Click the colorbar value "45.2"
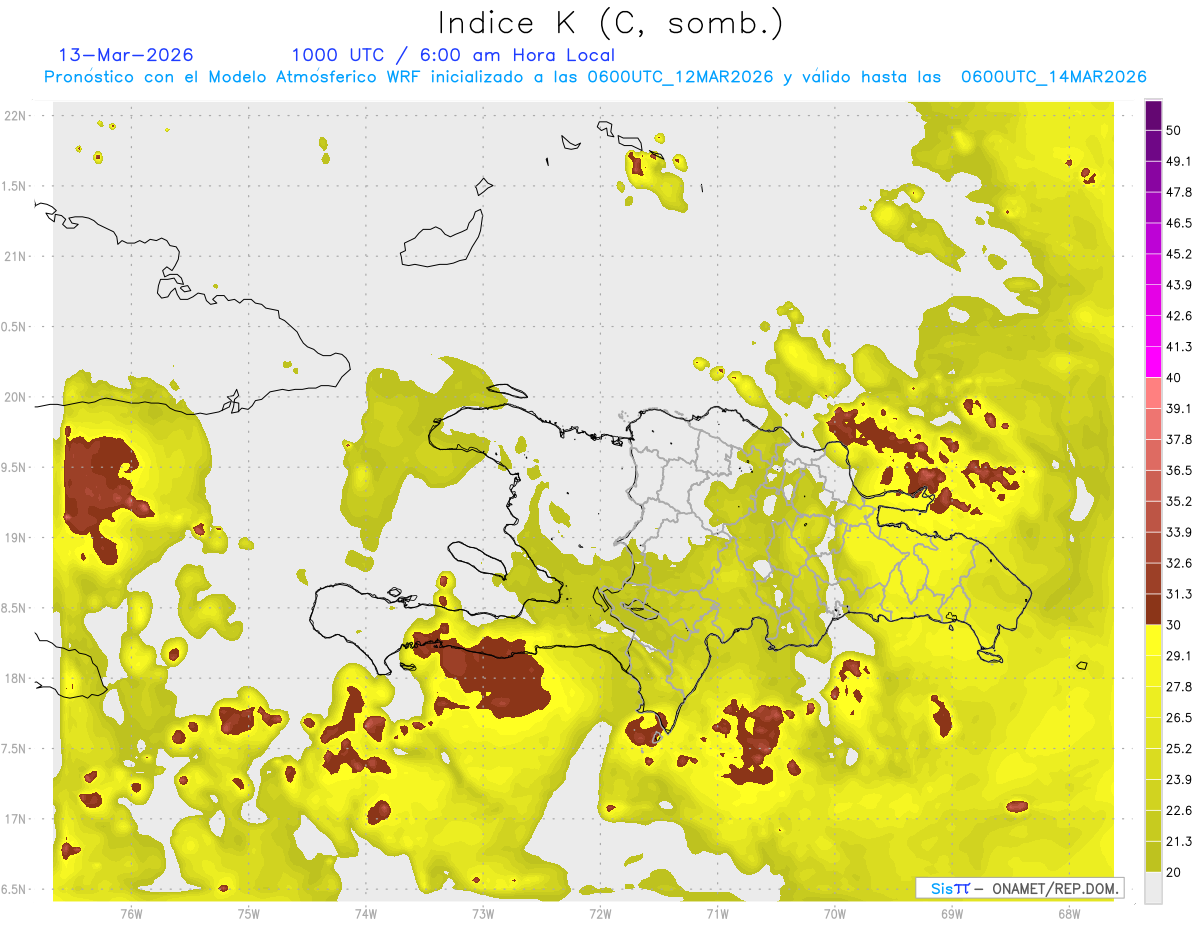This screenshot has width=1200, height=927. pyautogui.click(x=1180, y=254)
